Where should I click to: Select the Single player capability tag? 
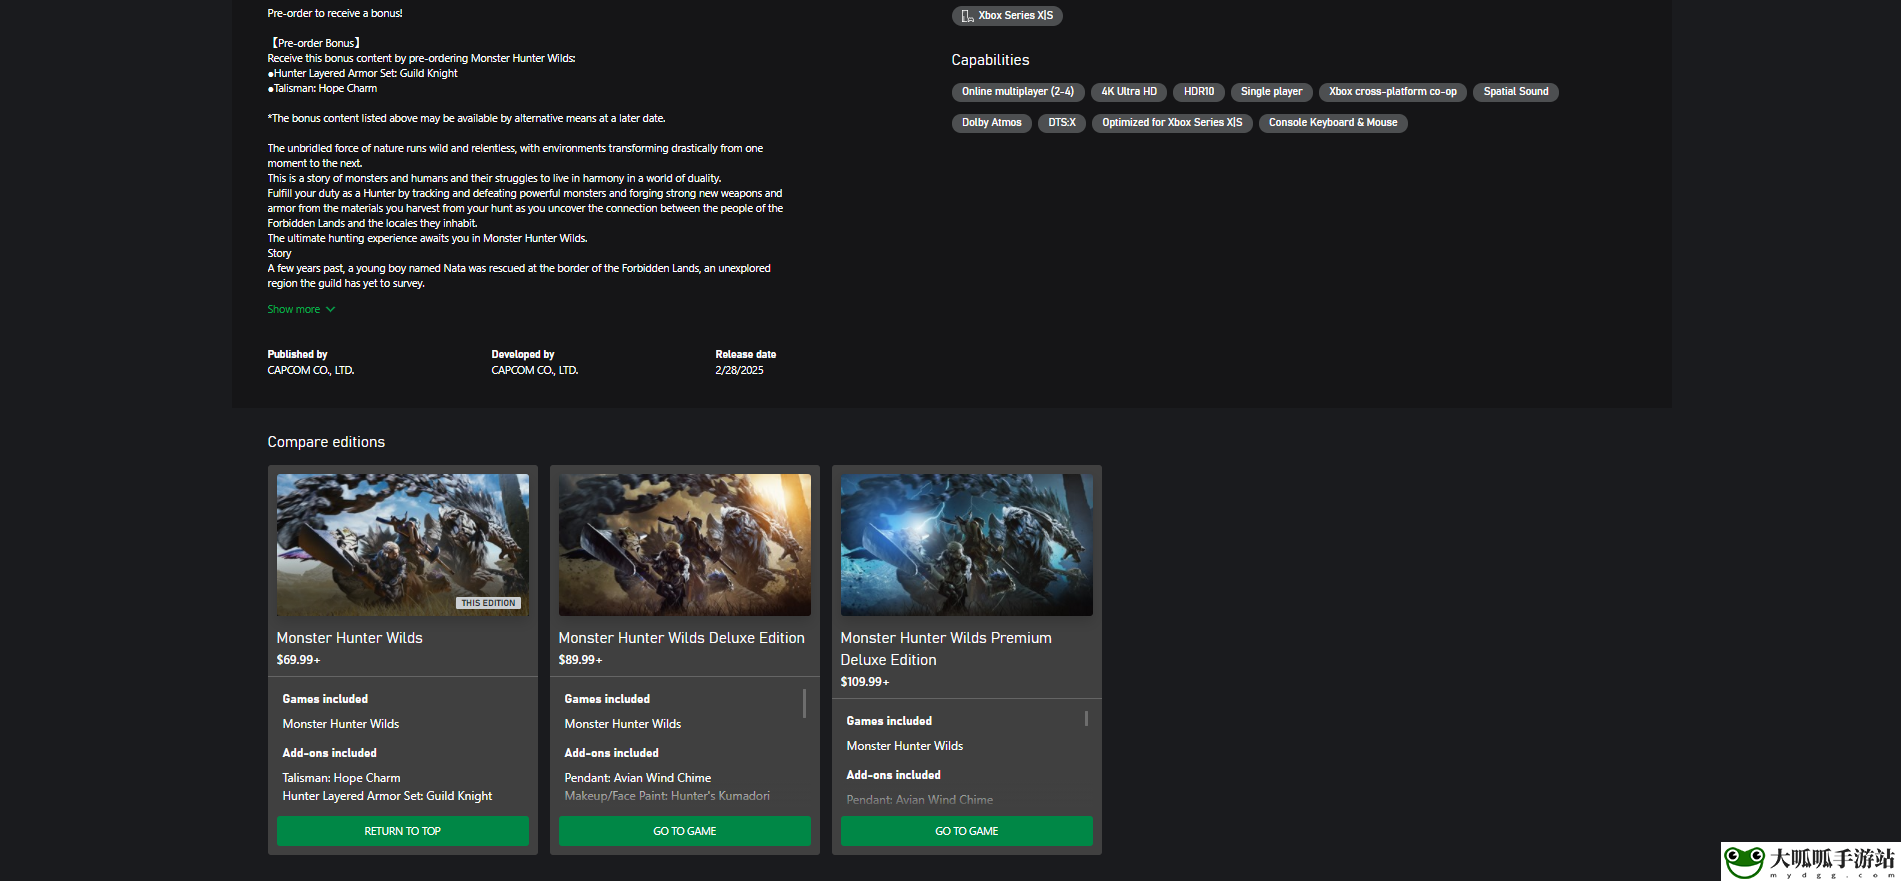coord(1272,92)
